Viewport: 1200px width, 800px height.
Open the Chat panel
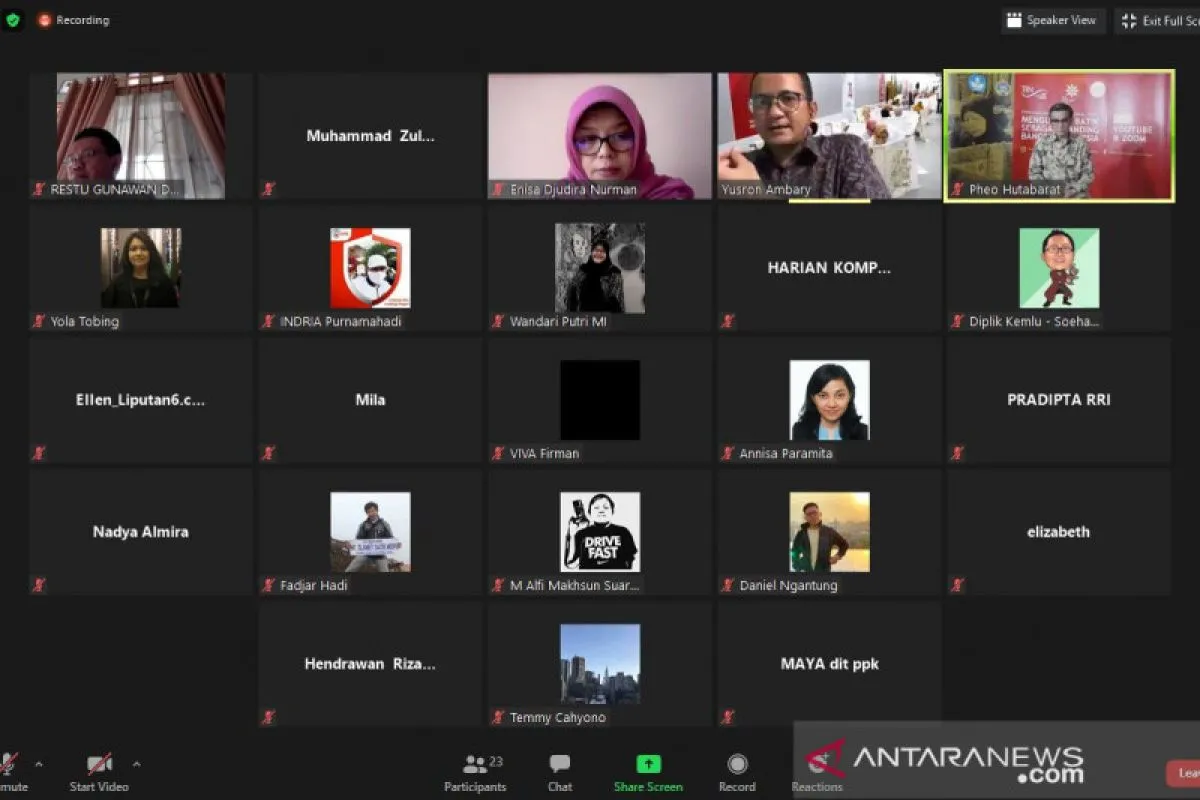point(560,765)
